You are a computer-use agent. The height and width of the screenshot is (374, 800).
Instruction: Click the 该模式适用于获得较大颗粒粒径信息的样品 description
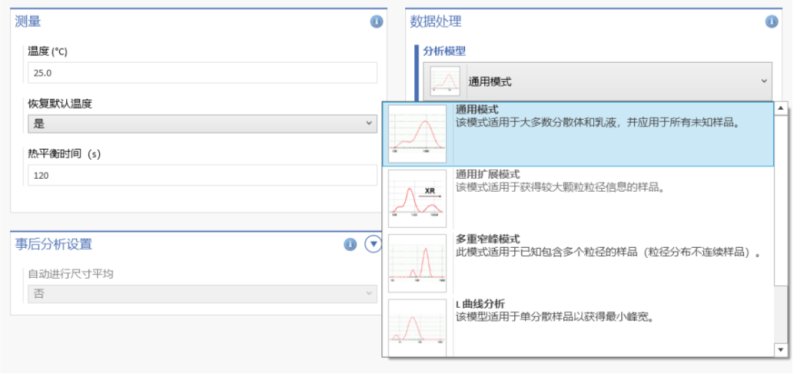(561, 188)
